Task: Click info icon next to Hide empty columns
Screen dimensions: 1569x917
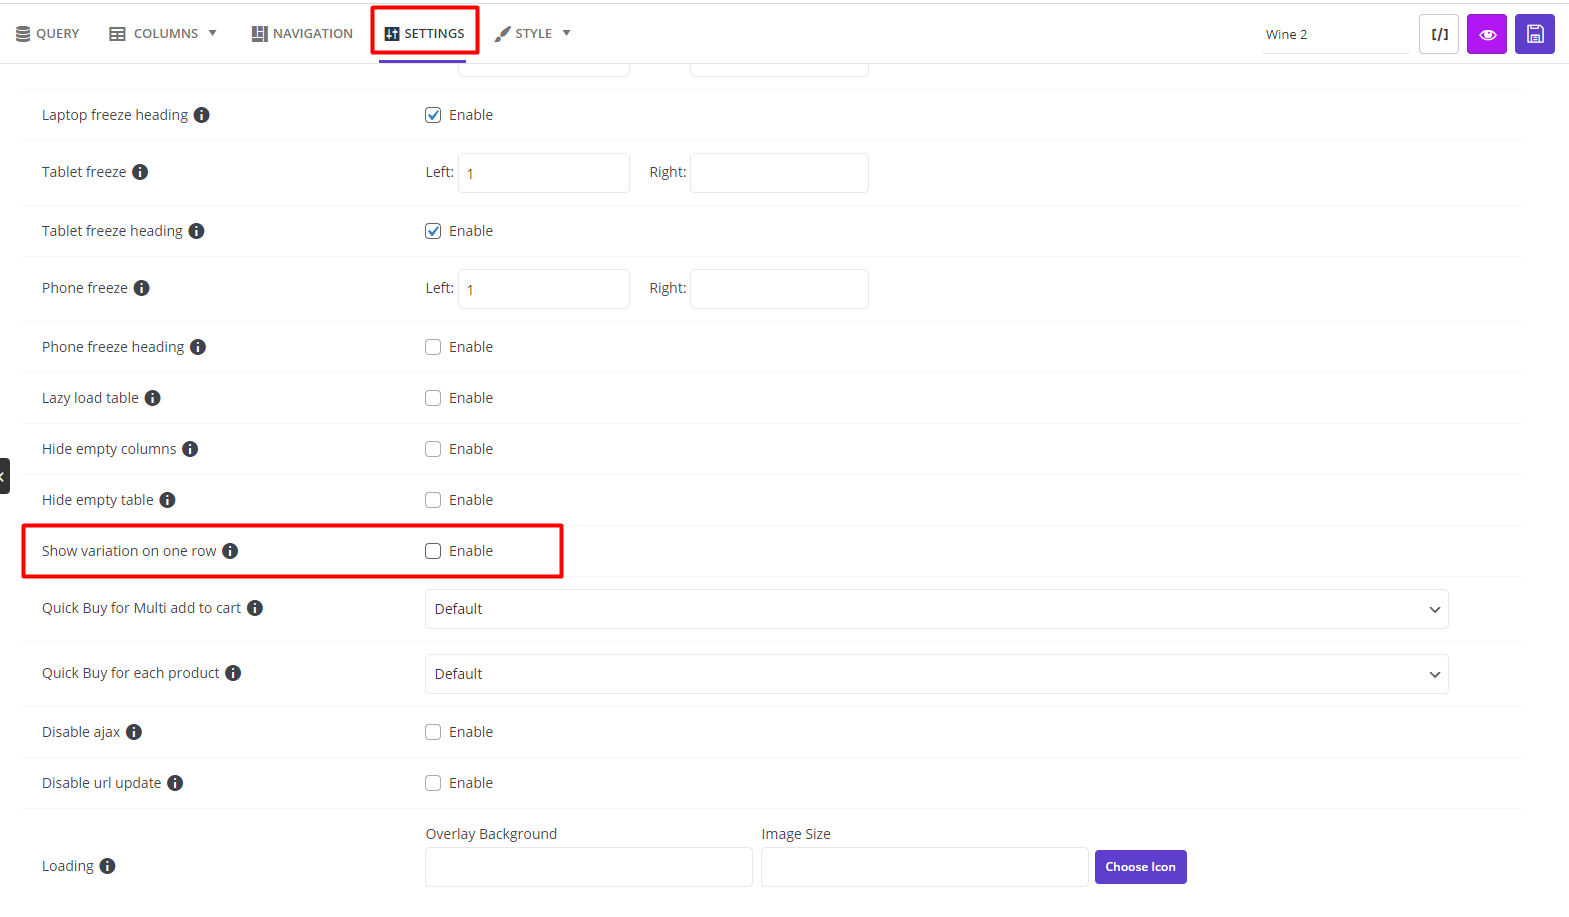Action: [190, 449]
